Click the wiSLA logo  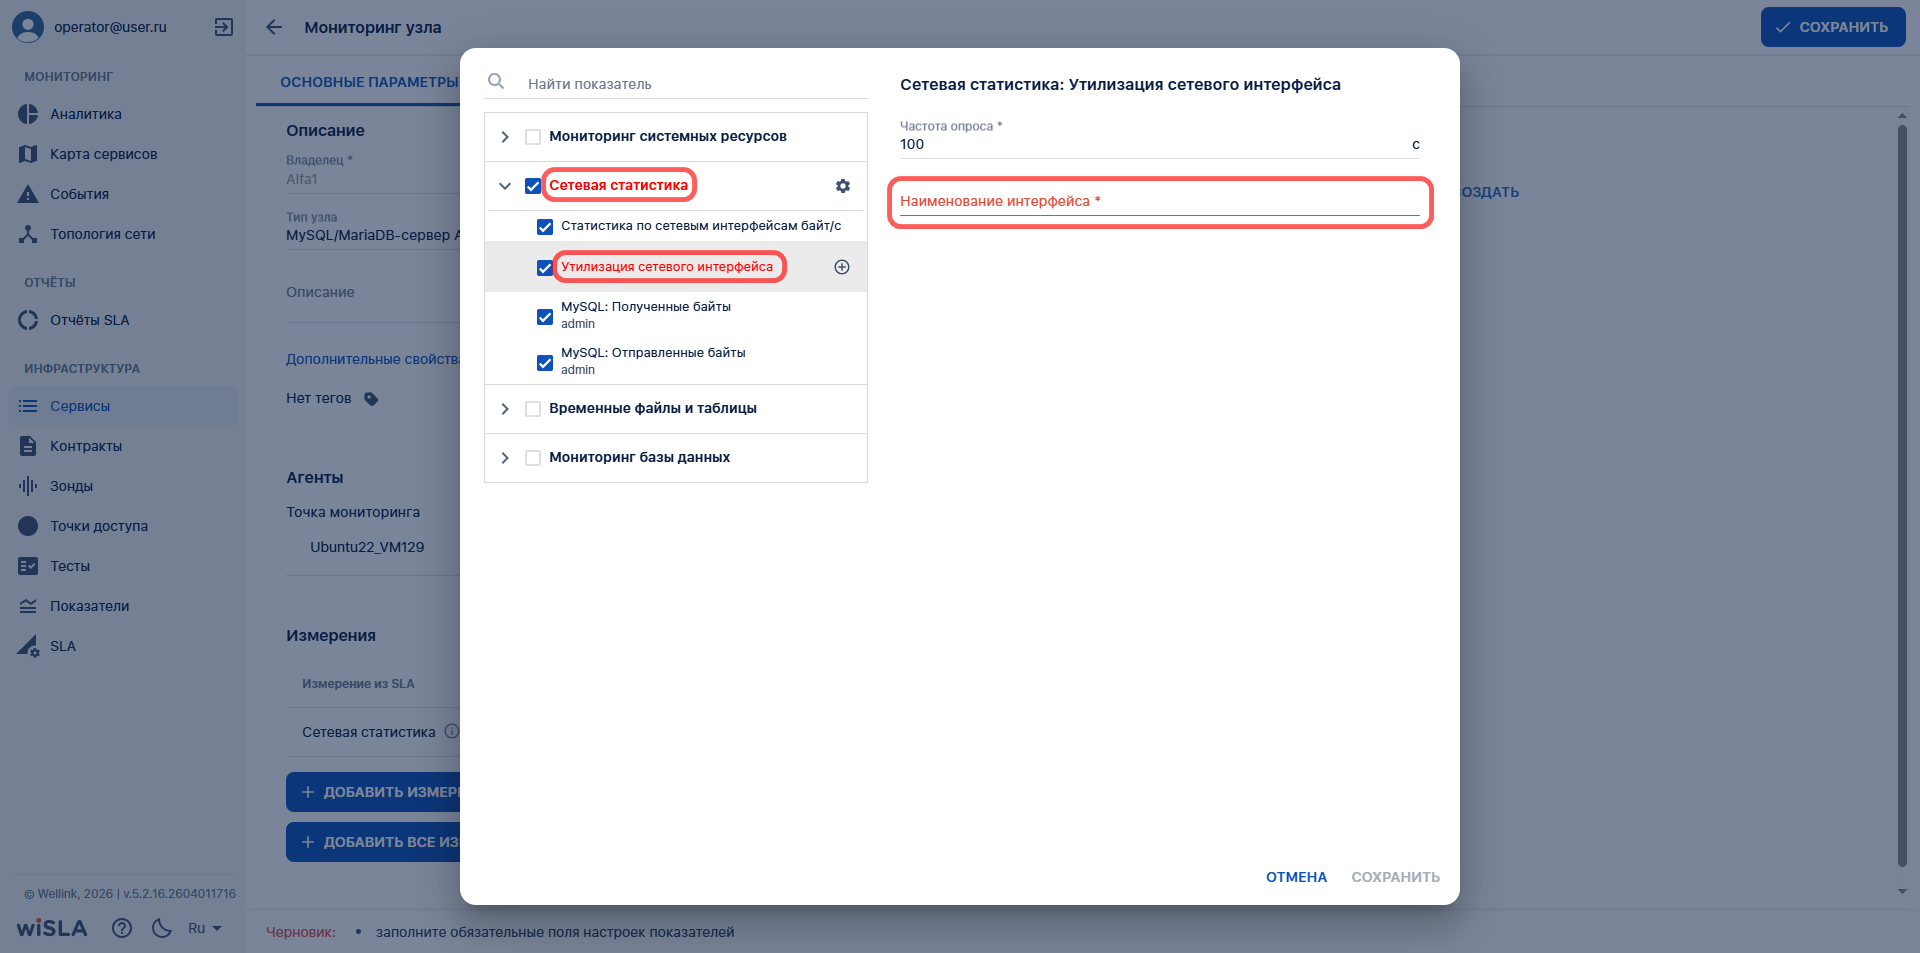(52, 928)
